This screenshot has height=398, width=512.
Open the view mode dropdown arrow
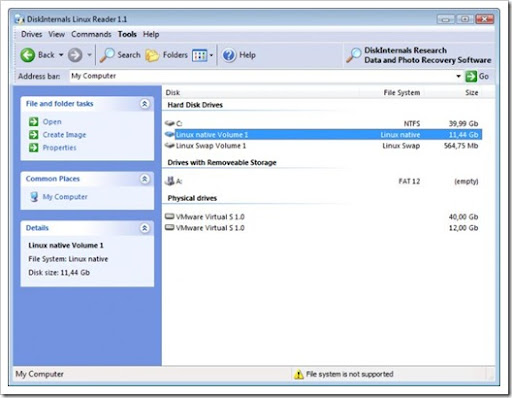pyautogui.click(x=211, y=55)
